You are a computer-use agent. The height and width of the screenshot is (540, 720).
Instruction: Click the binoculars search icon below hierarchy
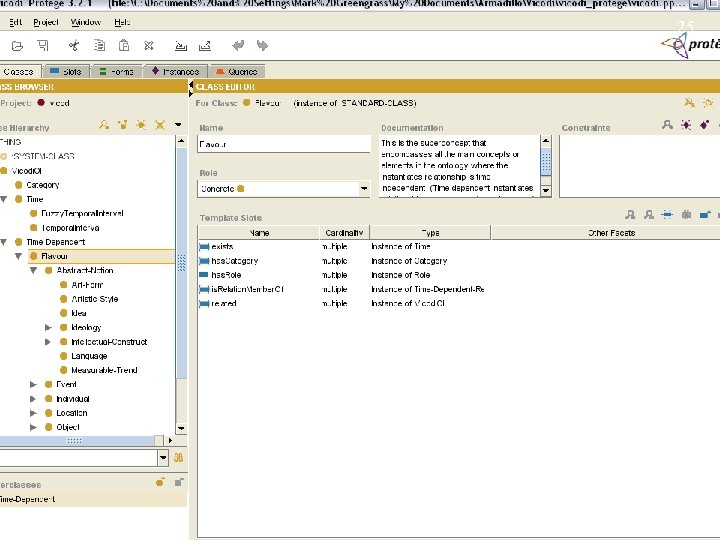pos(179,457)
